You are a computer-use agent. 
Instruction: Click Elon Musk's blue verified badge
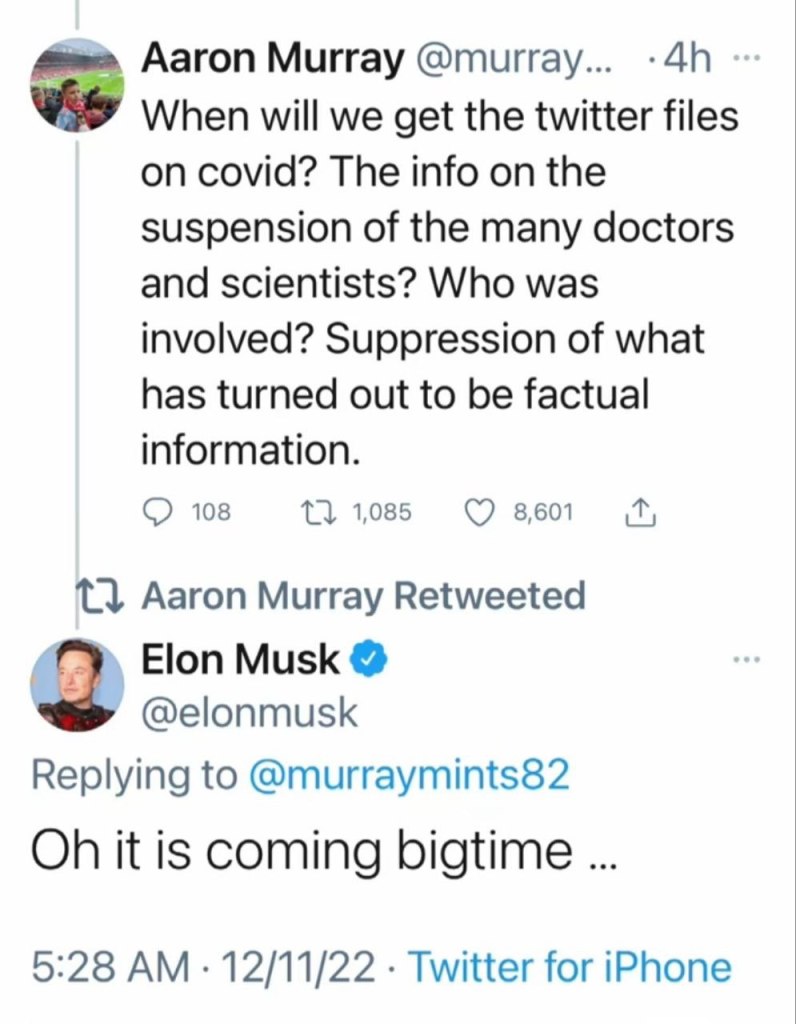(368, 660)
